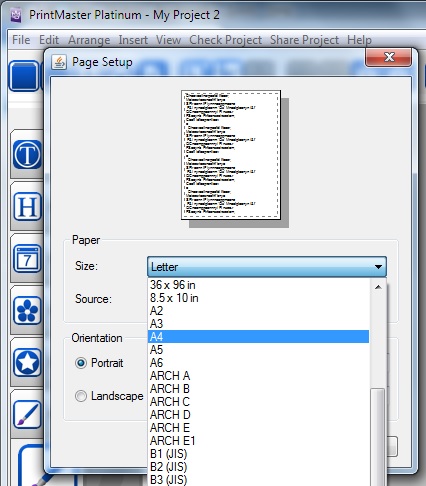
Task: Click the list scrollbar up arrow
Action: click(x=378, y=287)
